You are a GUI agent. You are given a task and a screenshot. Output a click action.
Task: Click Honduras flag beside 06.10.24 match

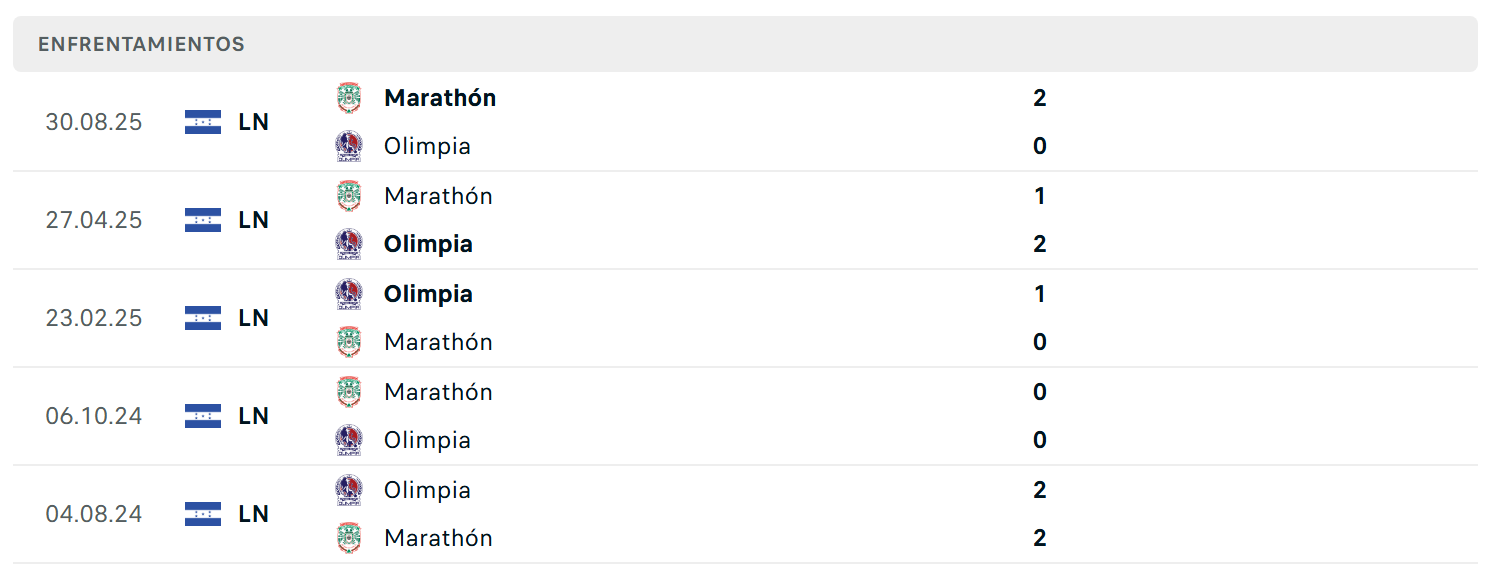point(203,416)
